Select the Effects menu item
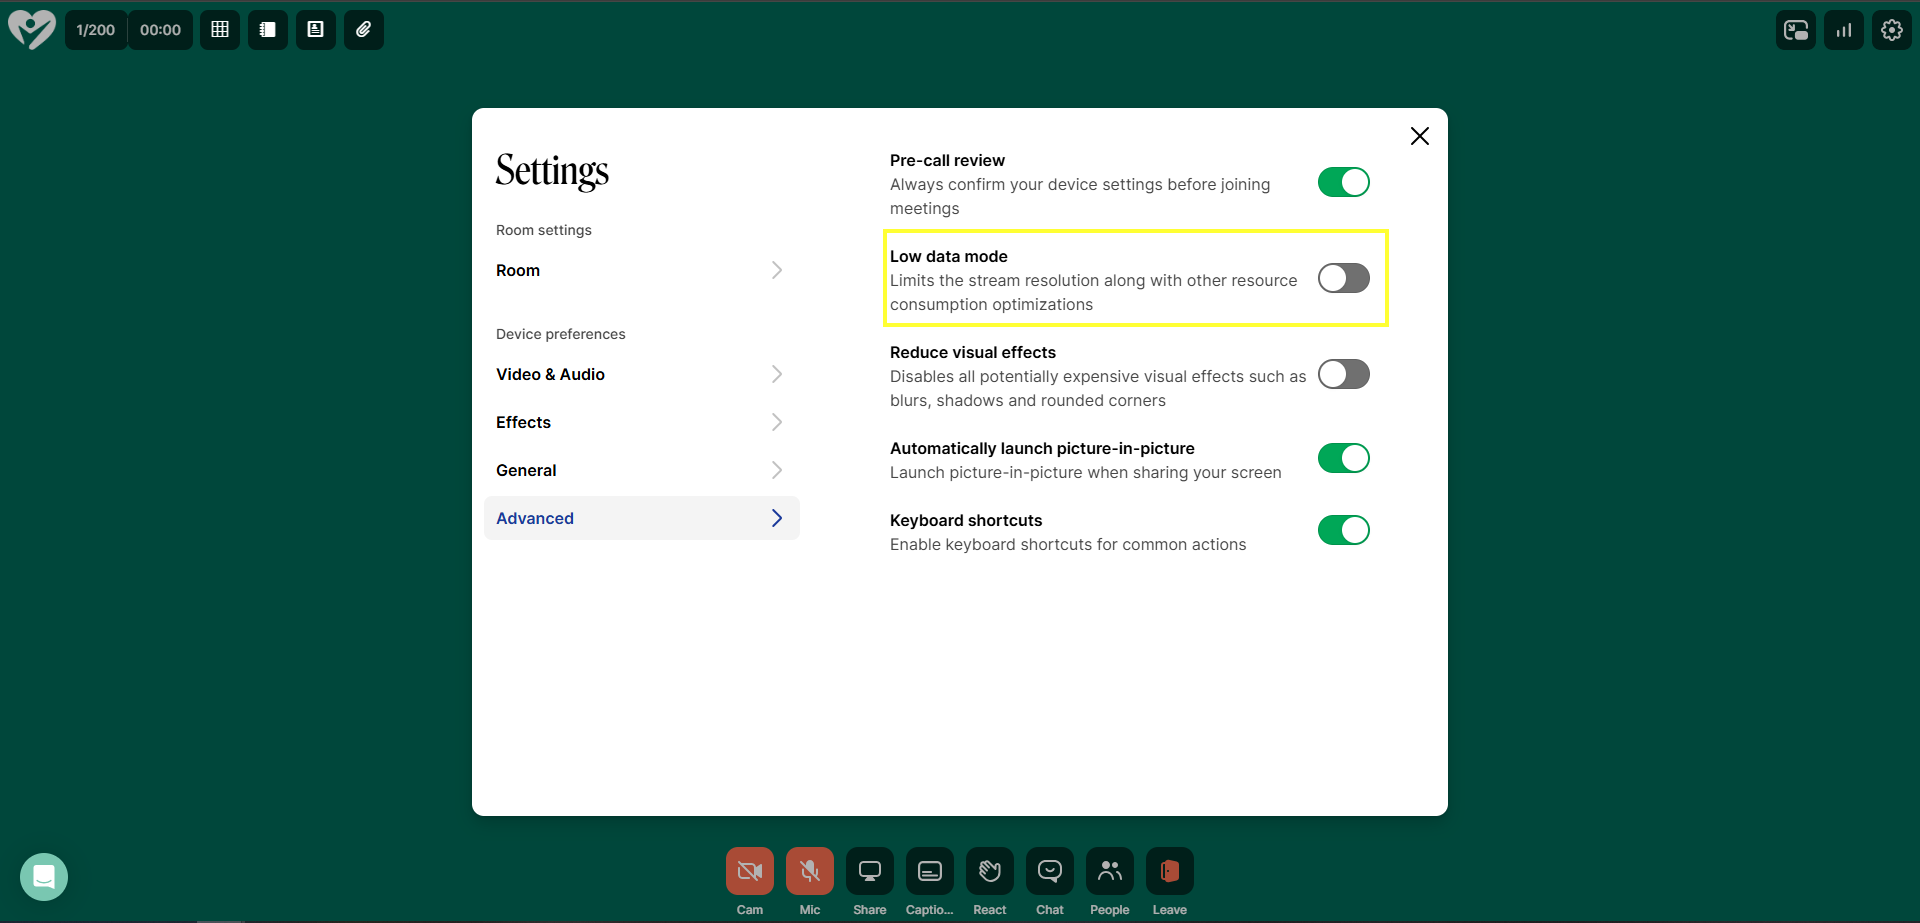 (642, 422)
